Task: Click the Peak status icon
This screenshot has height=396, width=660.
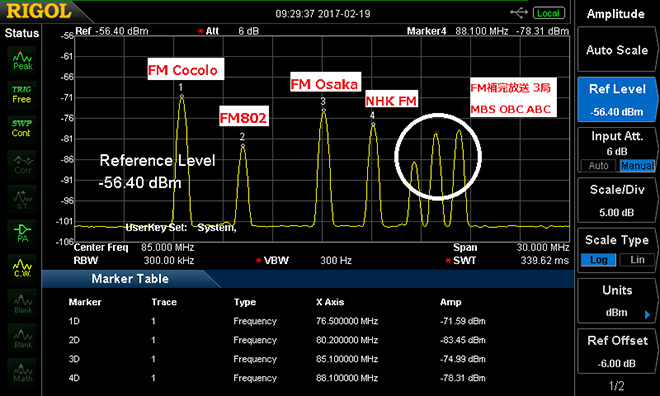Action: [x=22, y=61]
